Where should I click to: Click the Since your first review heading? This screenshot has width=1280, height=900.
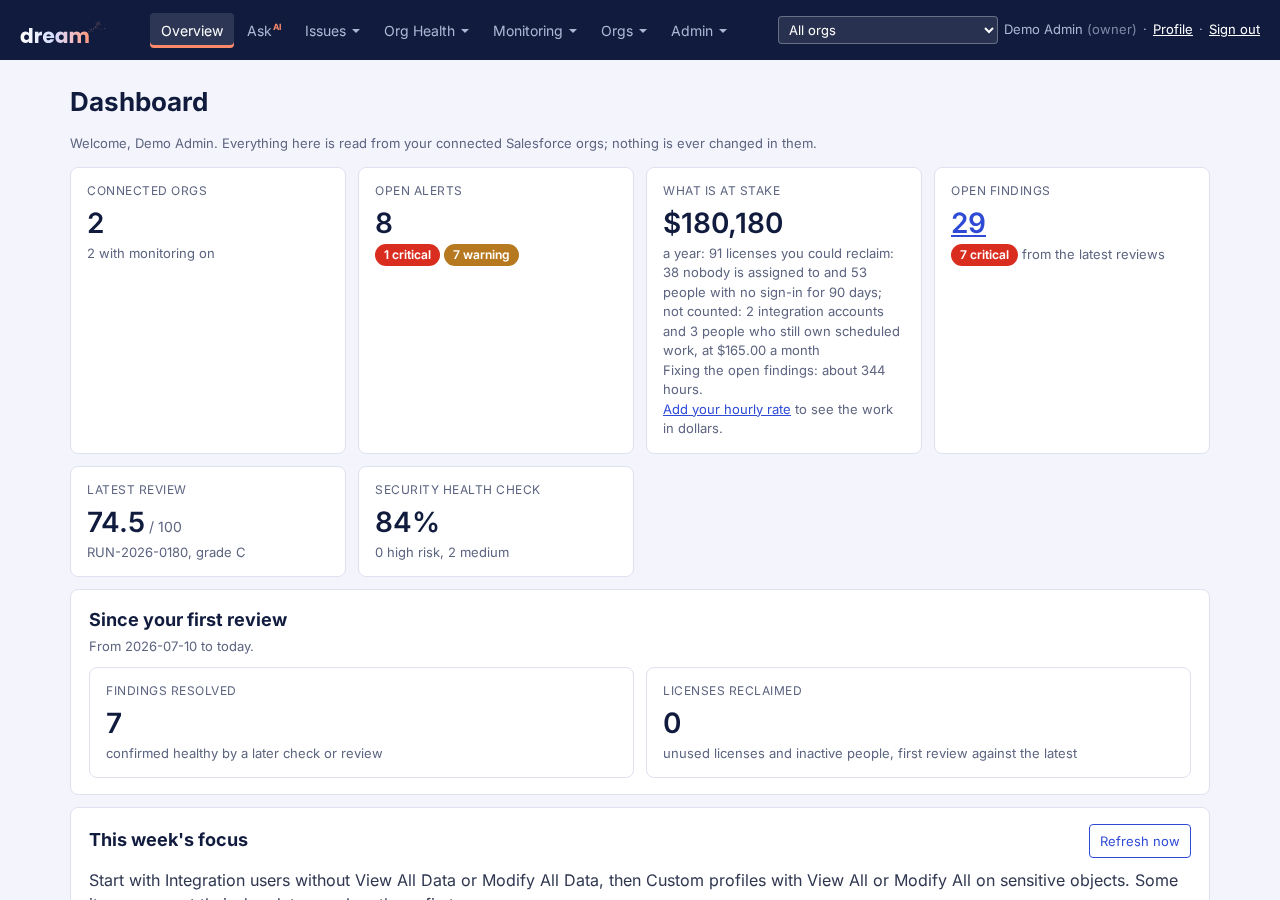pyautogui.click(x=188, y=620)
